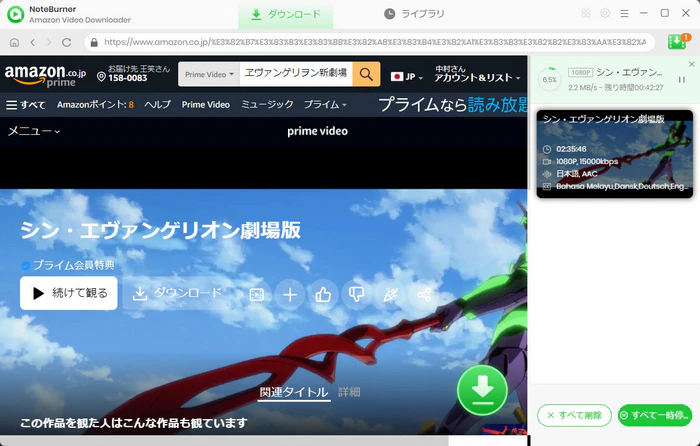700x446 pixels.
Task: Open the Amazon.co.jp prime logo
Action: (45, 75)
